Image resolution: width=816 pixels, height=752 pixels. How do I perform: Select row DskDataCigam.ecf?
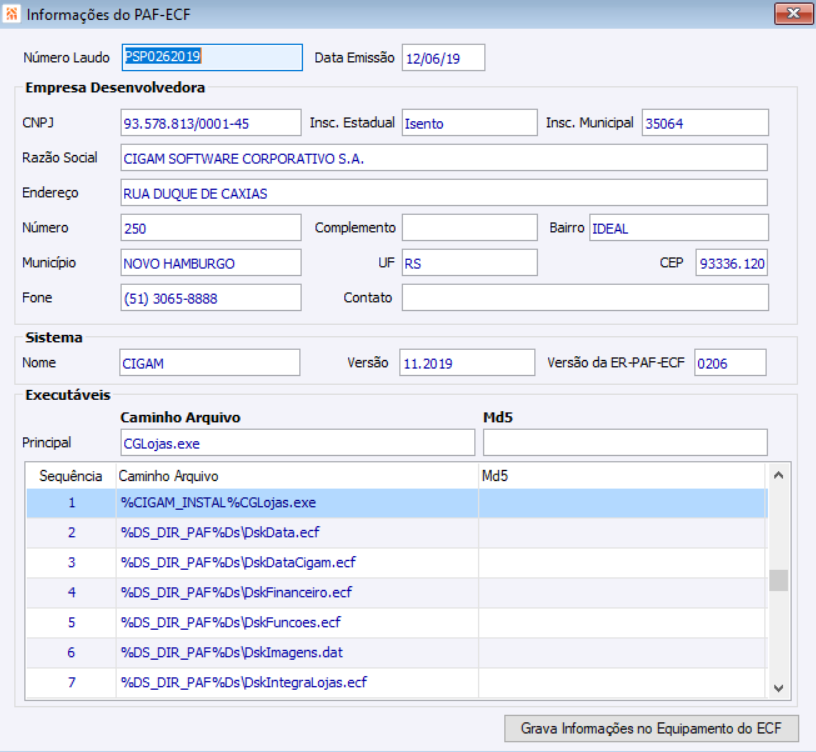(397, 563)
